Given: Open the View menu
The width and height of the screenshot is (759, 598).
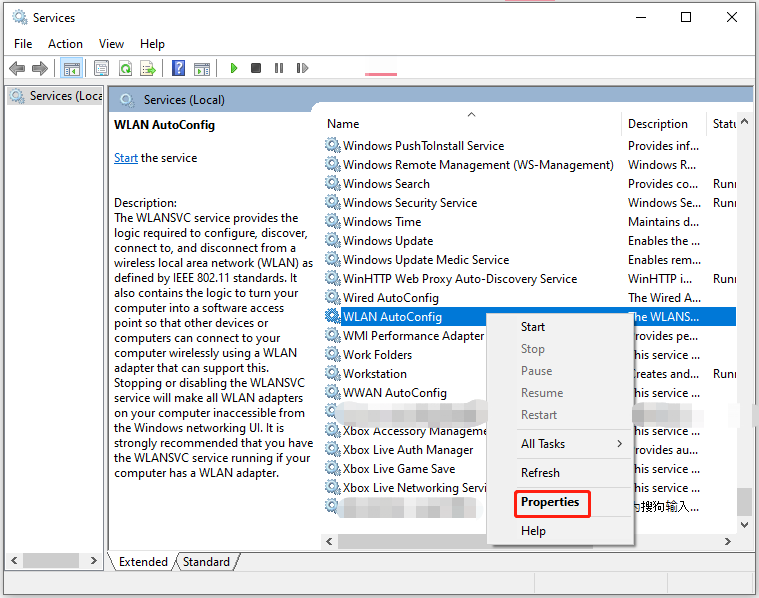Looking at the screenshot, I should pos(111,44).
